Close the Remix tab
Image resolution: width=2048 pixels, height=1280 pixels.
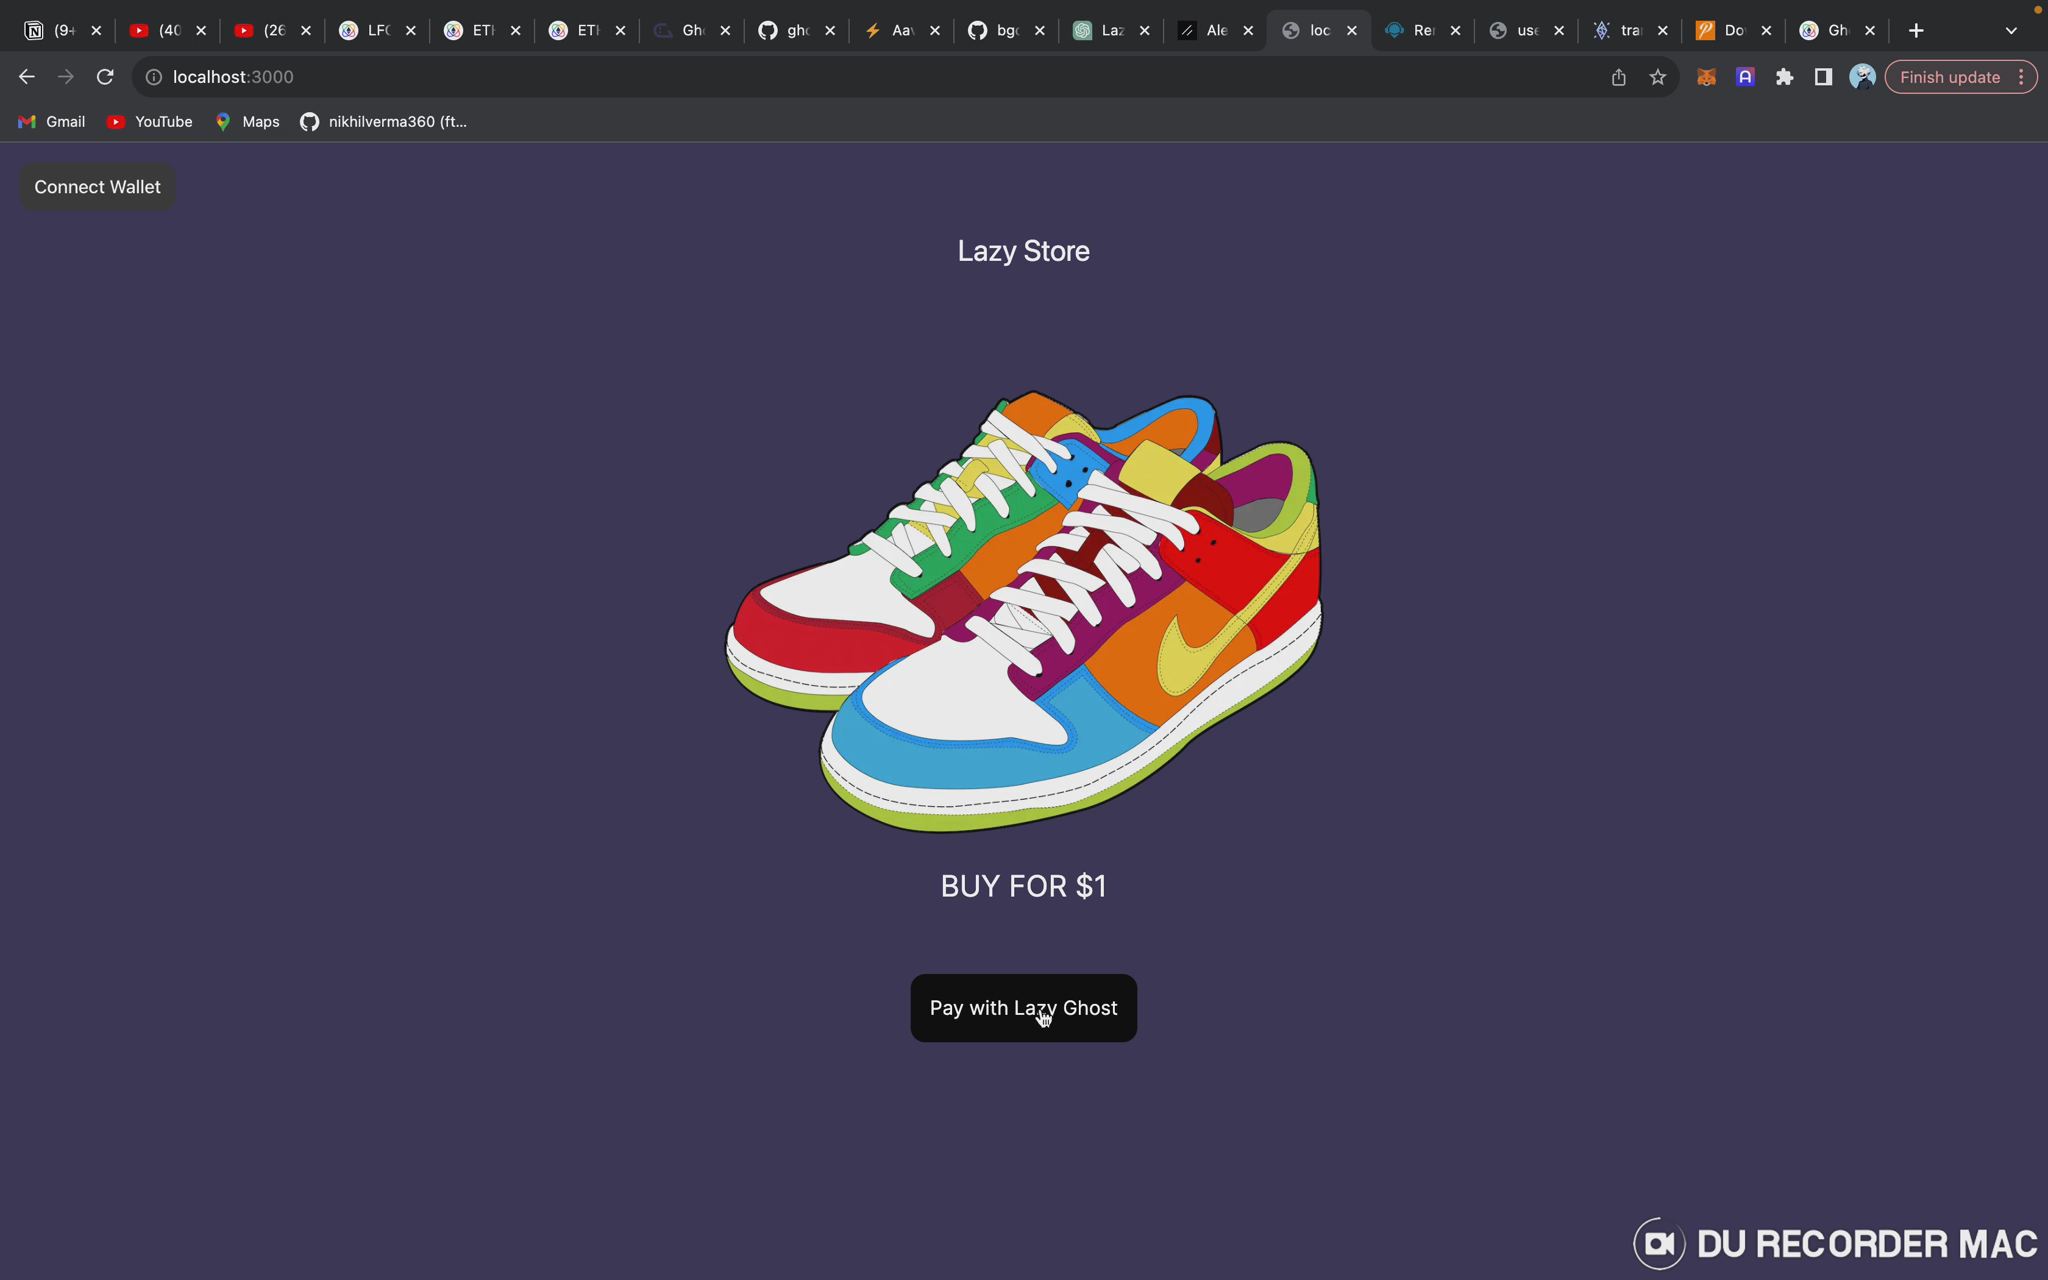tap(1456, 31)
